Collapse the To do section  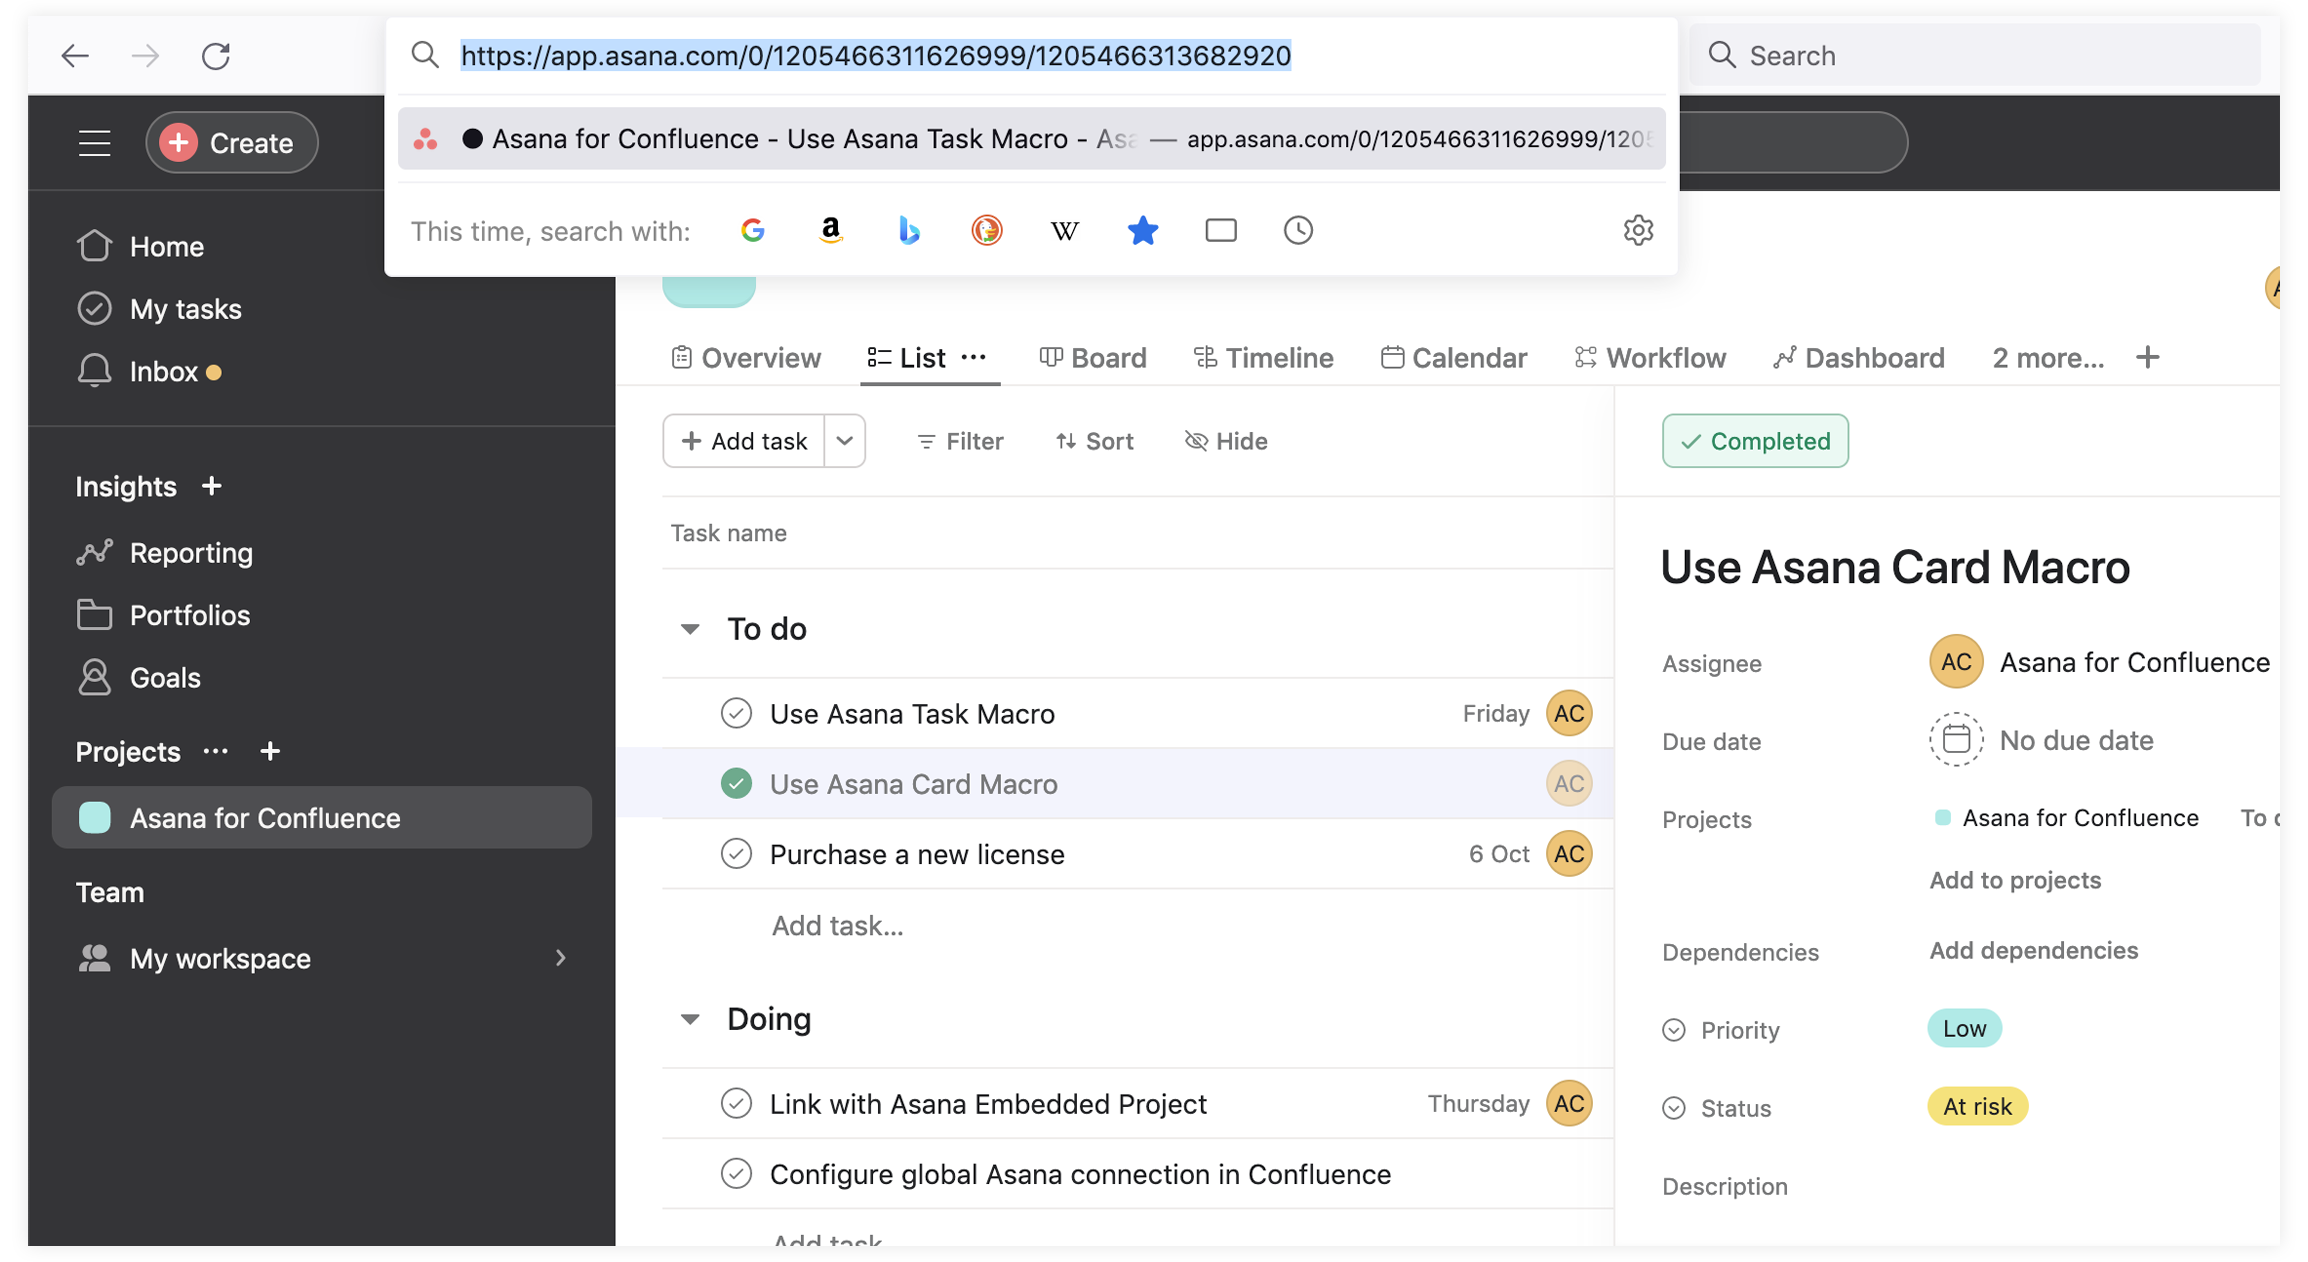coord(690,629)
